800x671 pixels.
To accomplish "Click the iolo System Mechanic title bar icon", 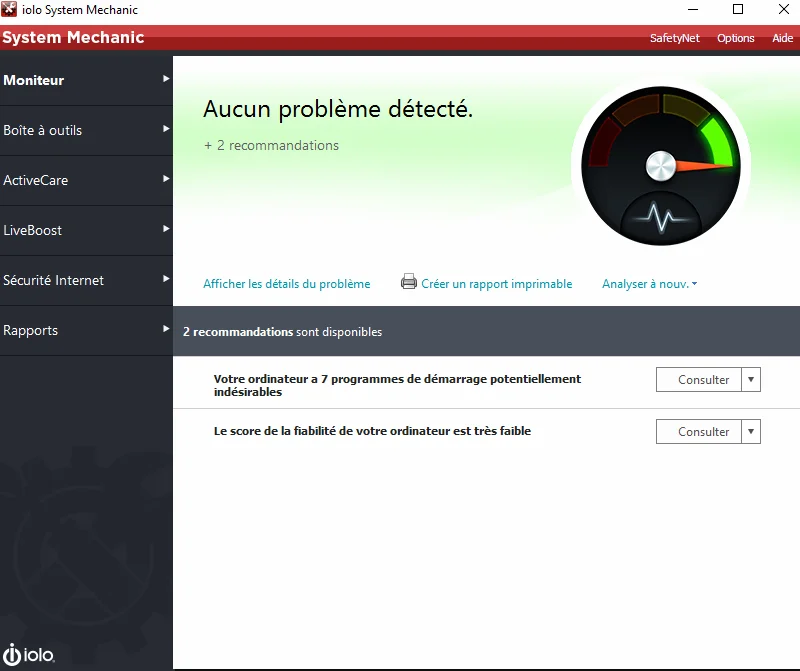I will click(x=9, y=9).
